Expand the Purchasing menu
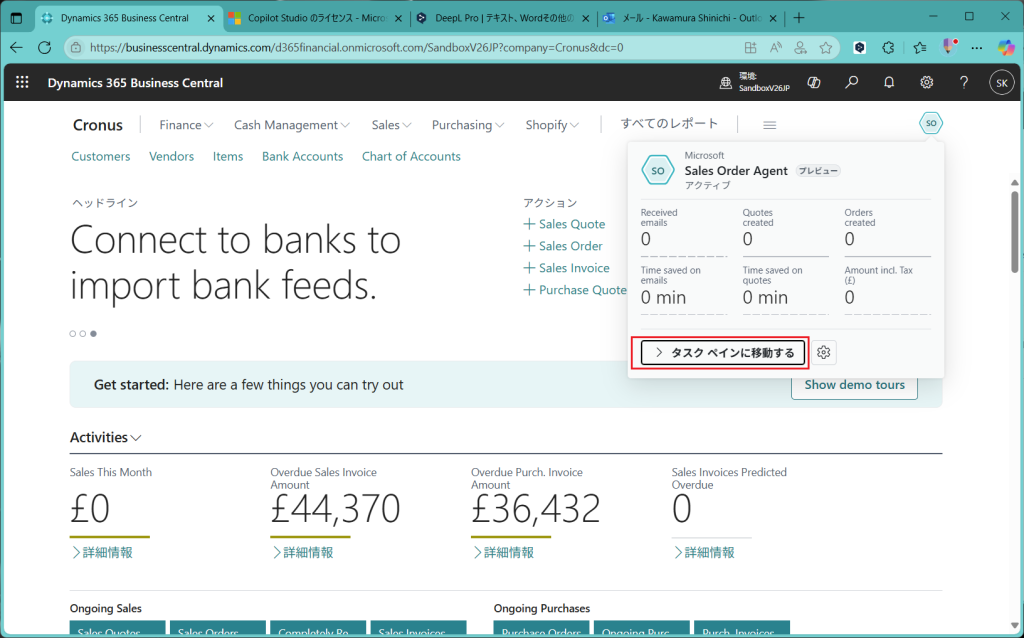The width and height of the screenshot is (1024, 638). click(x=468, y=125)
